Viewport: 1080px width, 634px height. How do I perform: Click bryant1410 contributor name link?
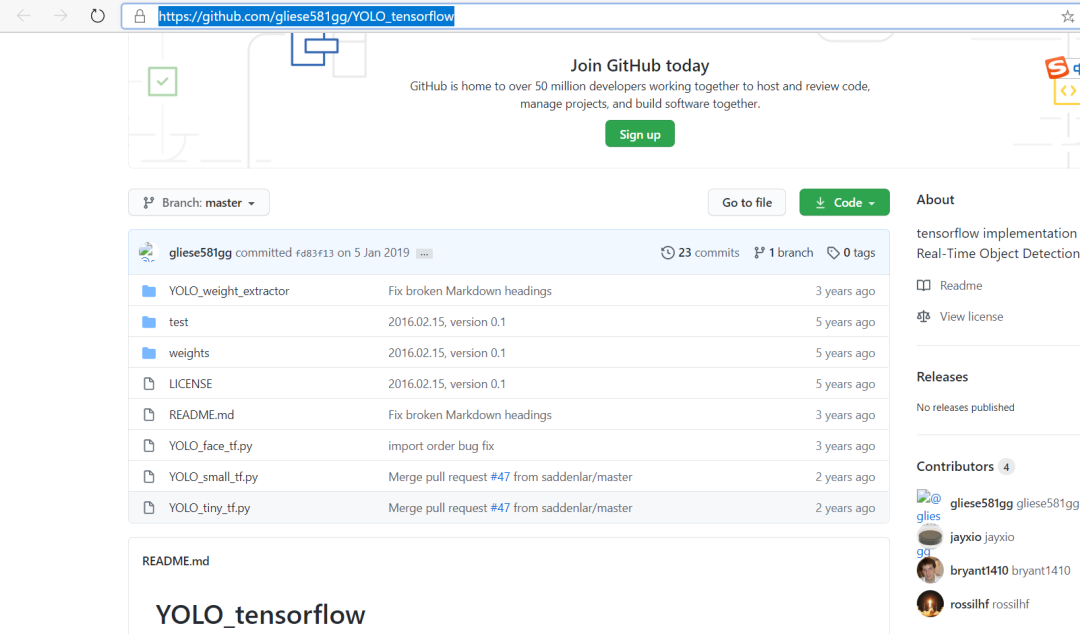point(979,571)
